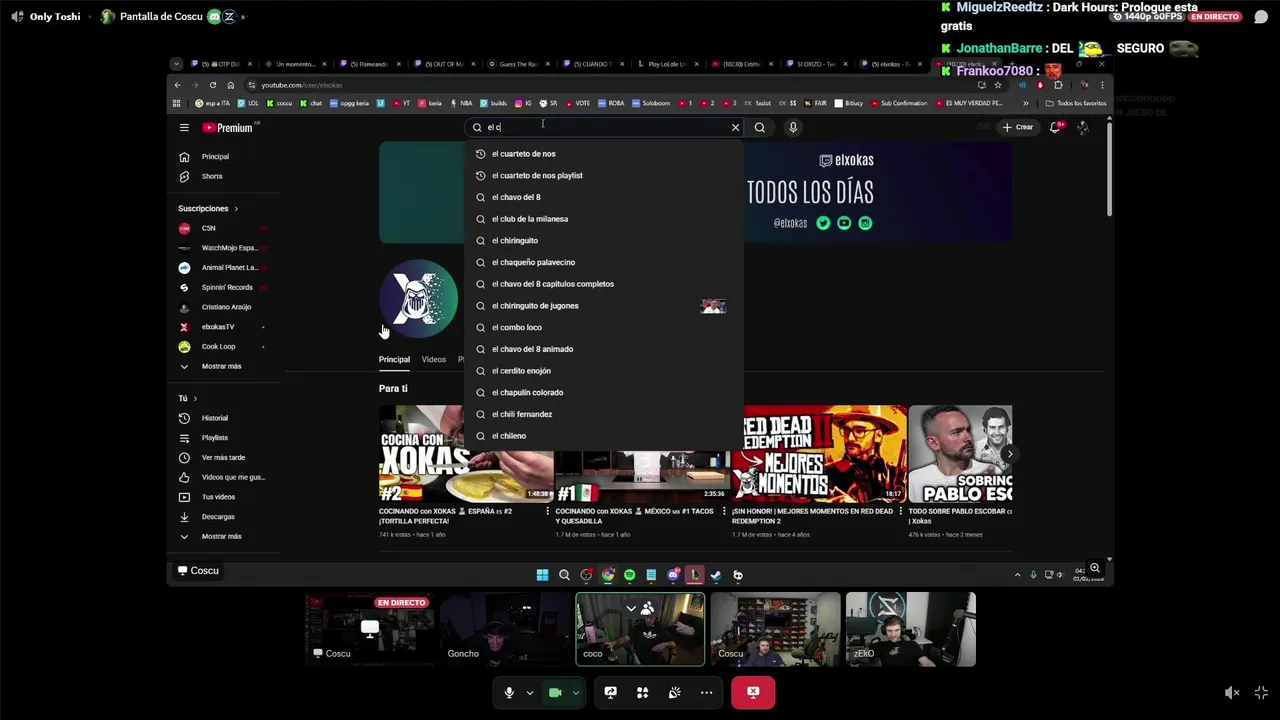The height and width of the screenshot is (720, 1280).
Task: Click the browser back arrow
Action: 177,85
